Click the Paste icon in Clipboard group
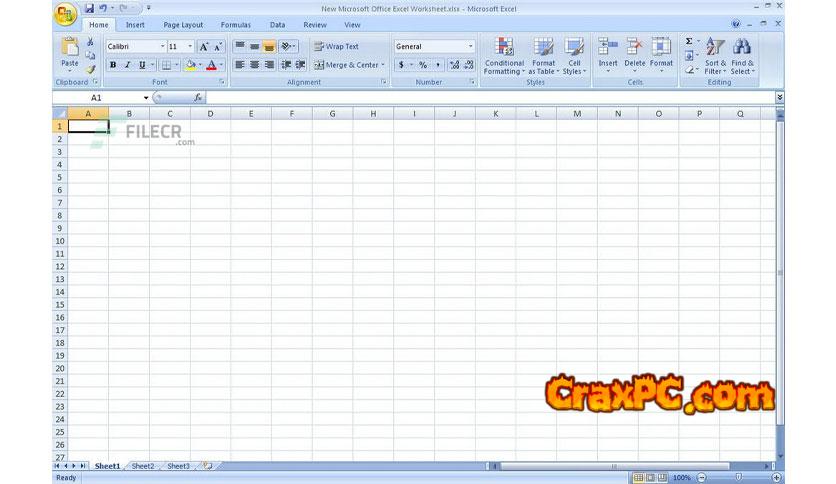 [69, 48]
